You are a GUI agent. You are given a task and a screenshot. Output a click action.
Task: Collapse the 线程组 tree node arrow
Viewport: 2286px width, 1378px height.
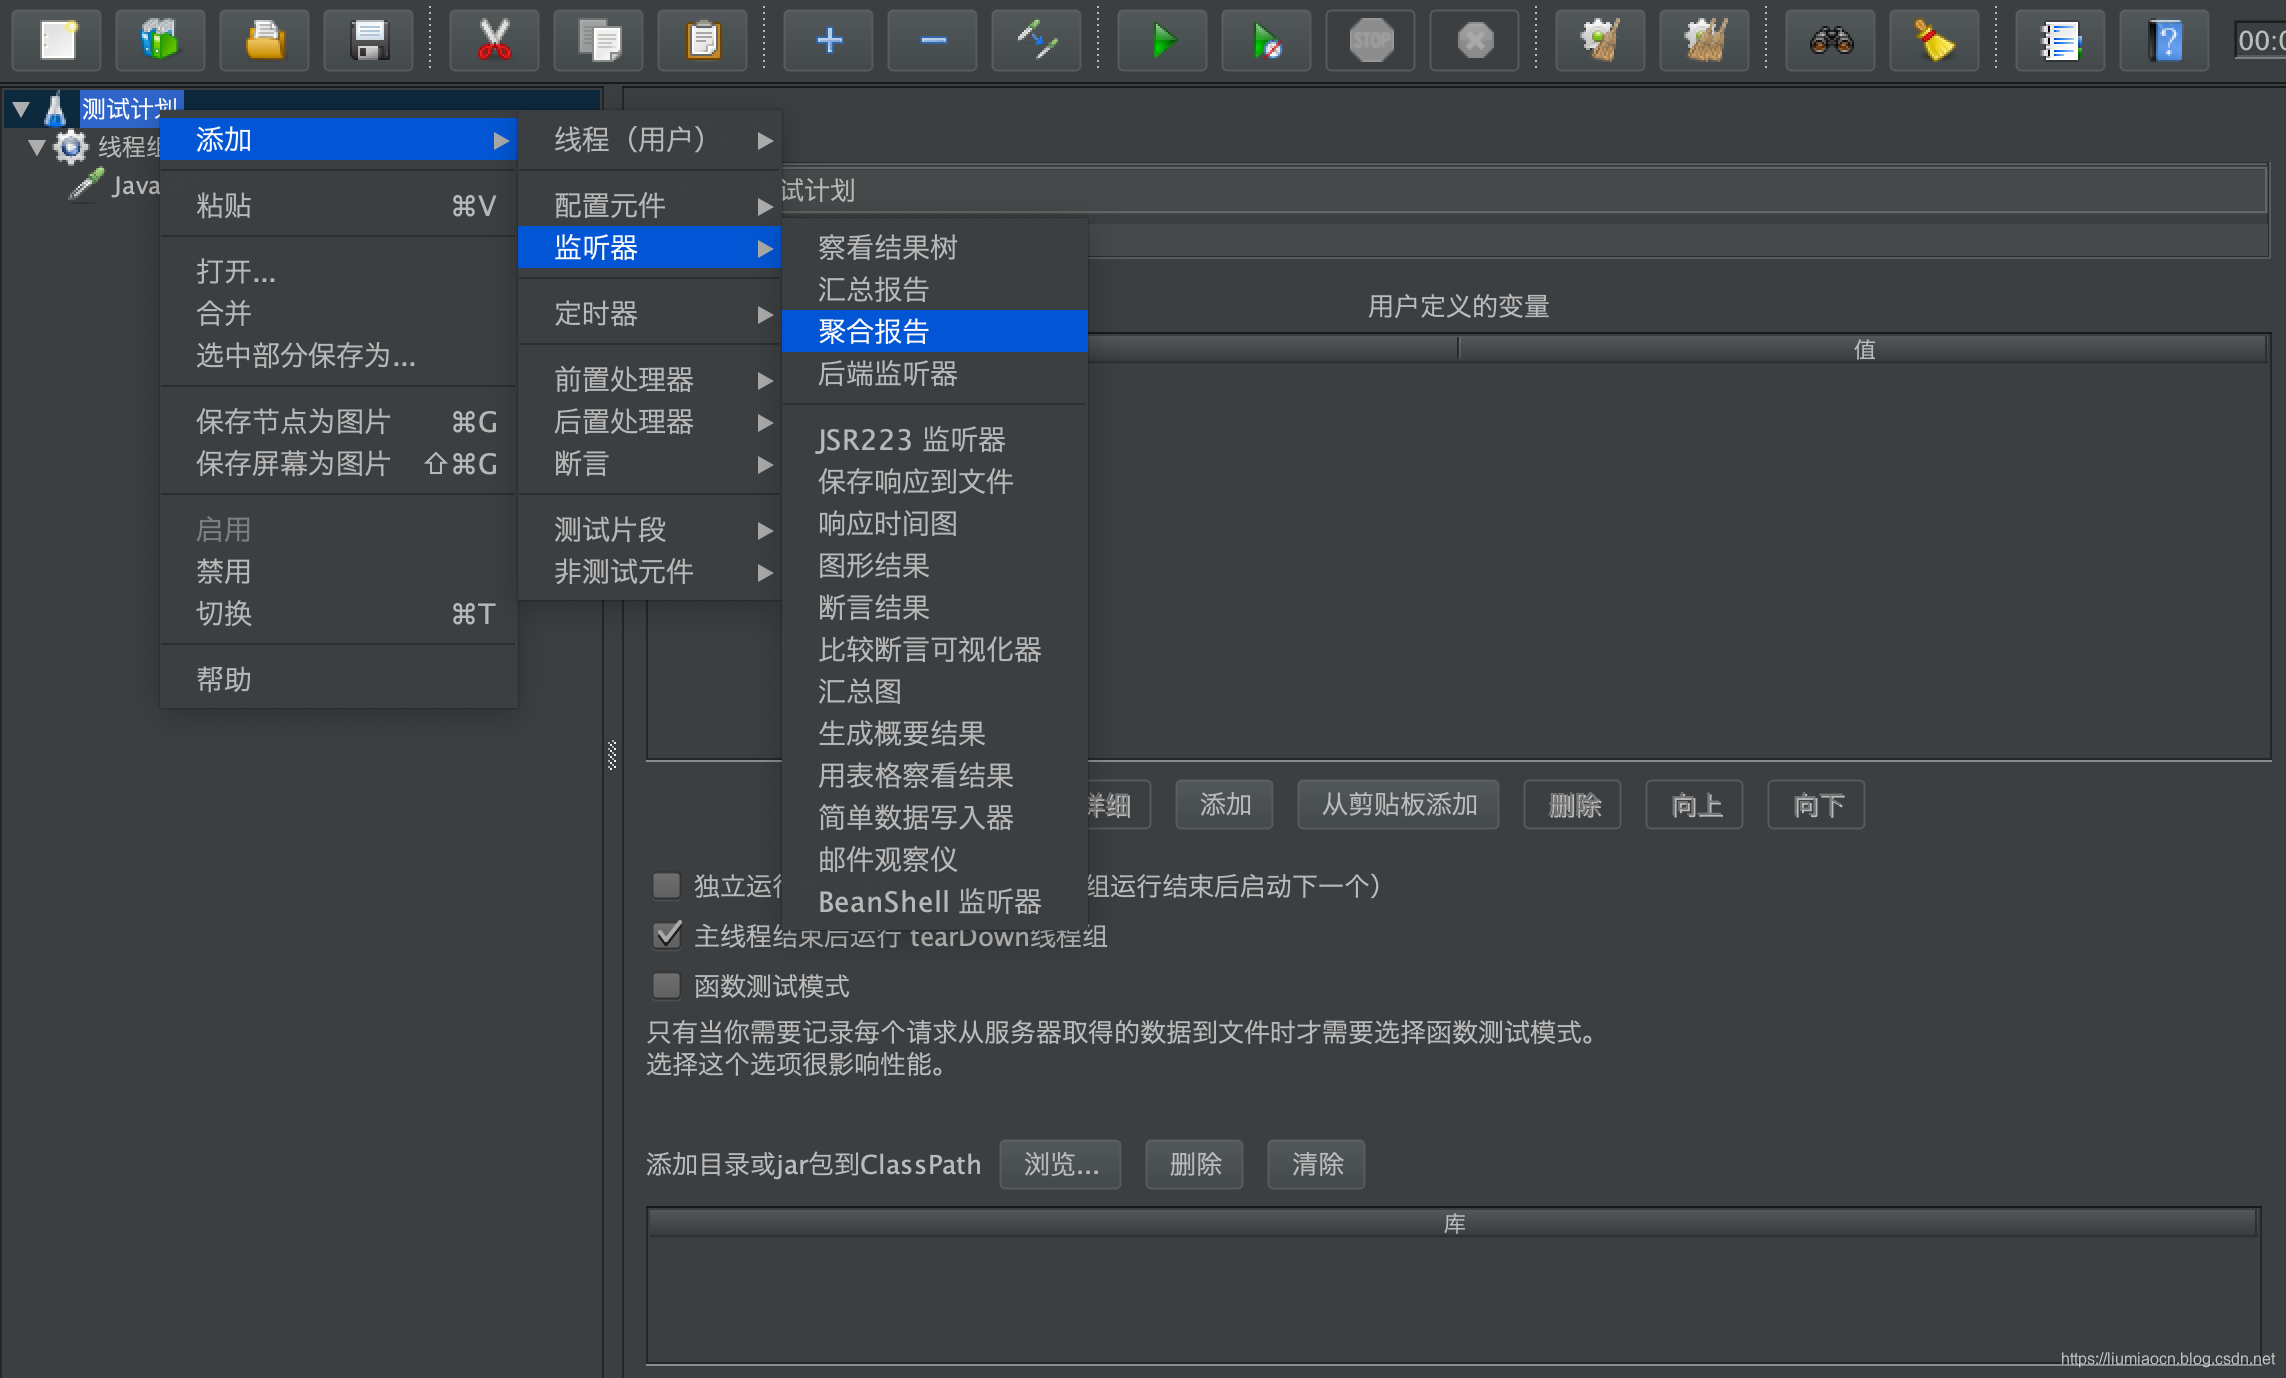coord(37,147)
